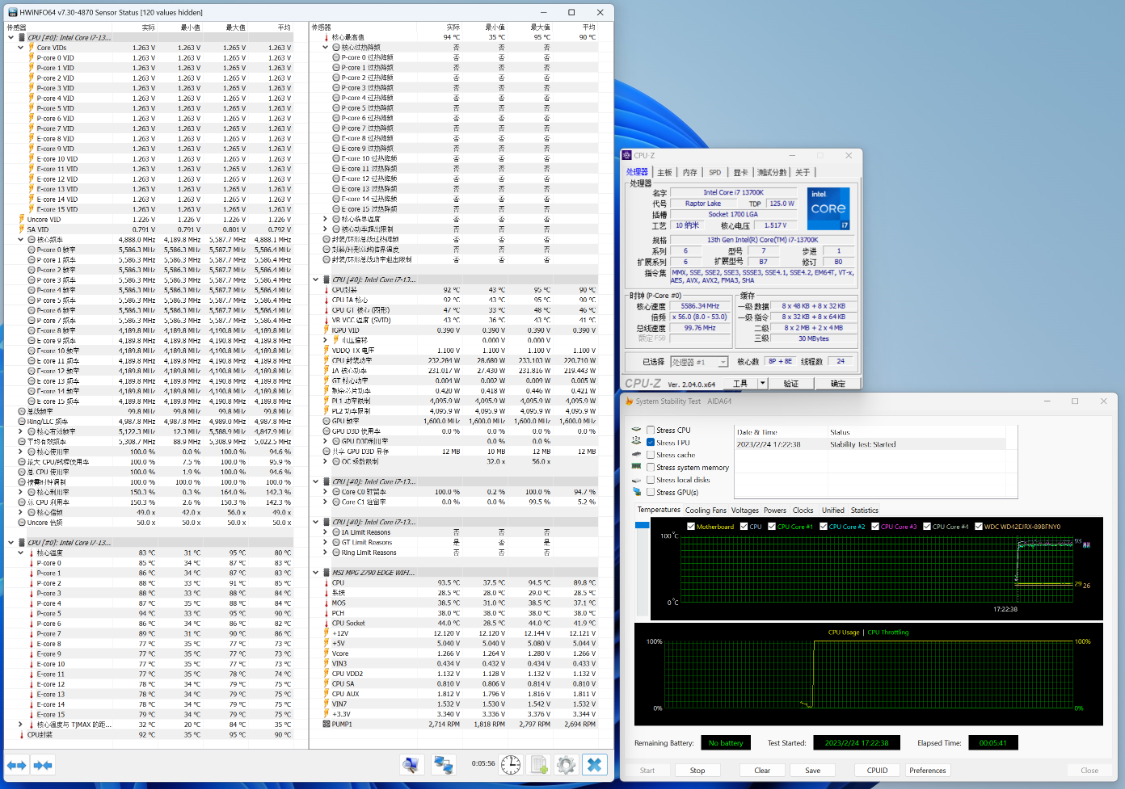The height and width of the screenshot is (789, 1125).
Task: Open HWiNFO sensor settings gear icon
Action: click(566, 765)
